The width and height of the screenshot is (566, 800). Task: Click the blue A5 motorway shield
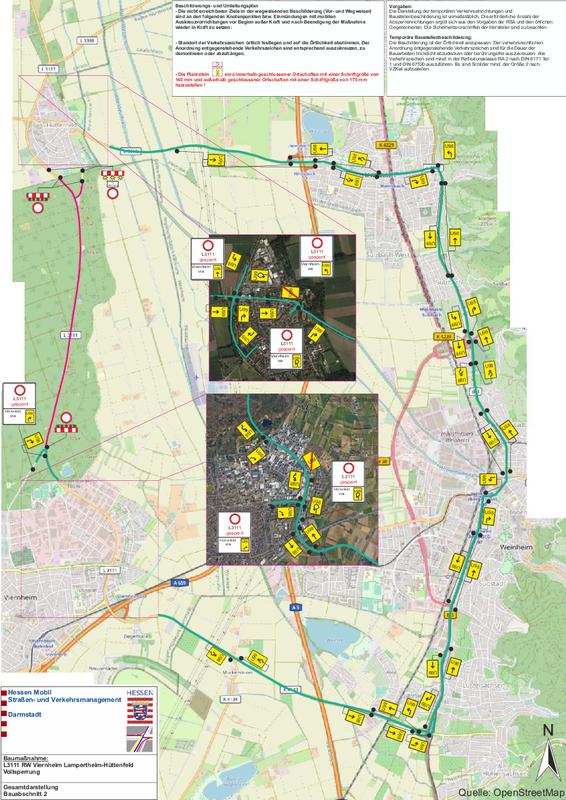(296, 608)
